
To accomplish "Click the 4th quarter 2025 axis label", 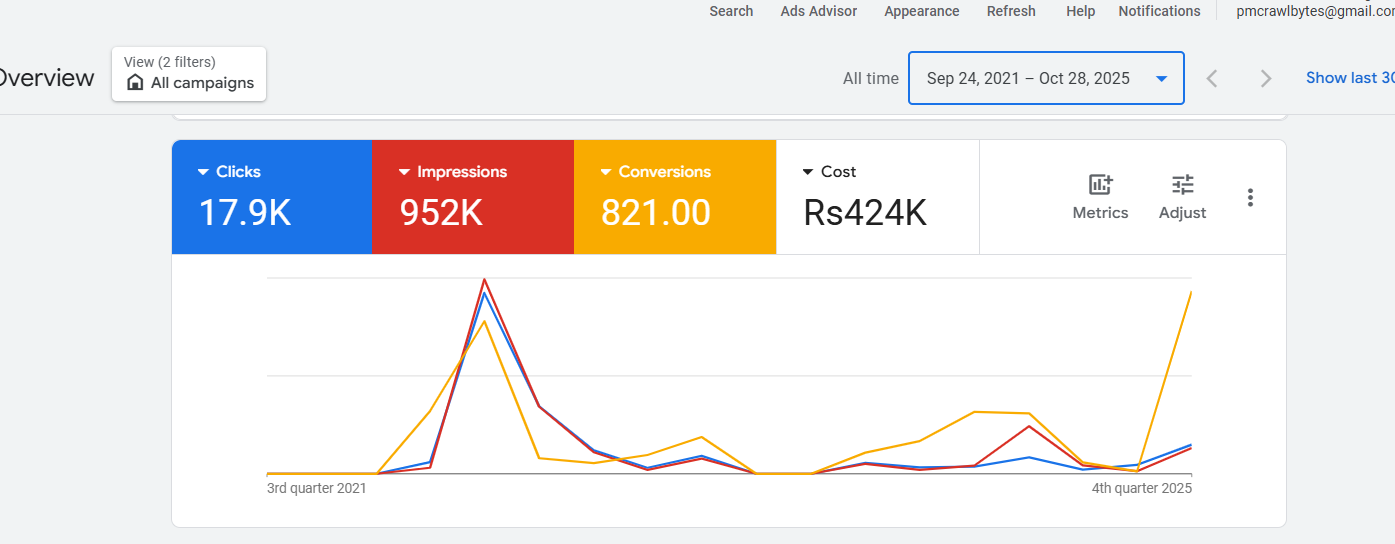I will click(x=1142, y=488).
